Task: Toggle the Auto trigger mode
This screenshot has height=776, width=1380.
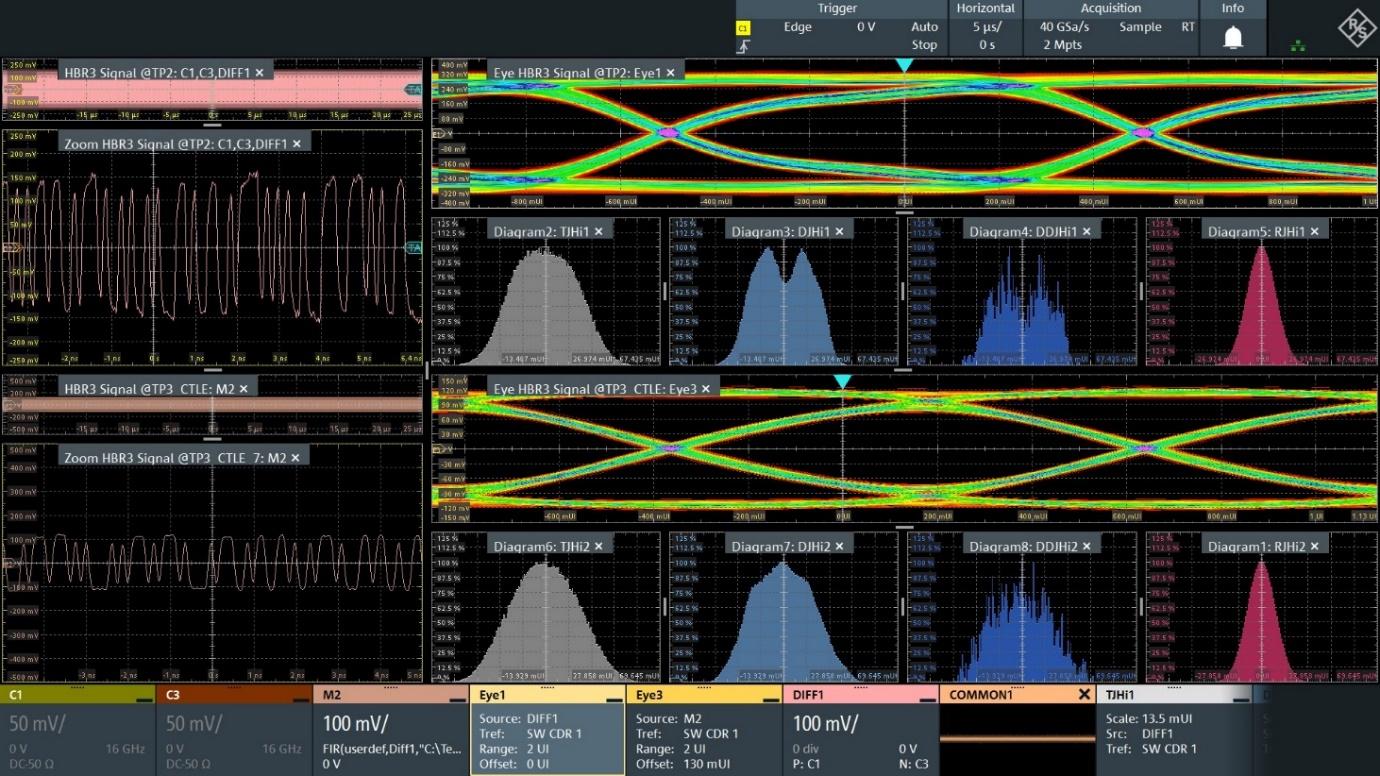Action: point(924,27)
